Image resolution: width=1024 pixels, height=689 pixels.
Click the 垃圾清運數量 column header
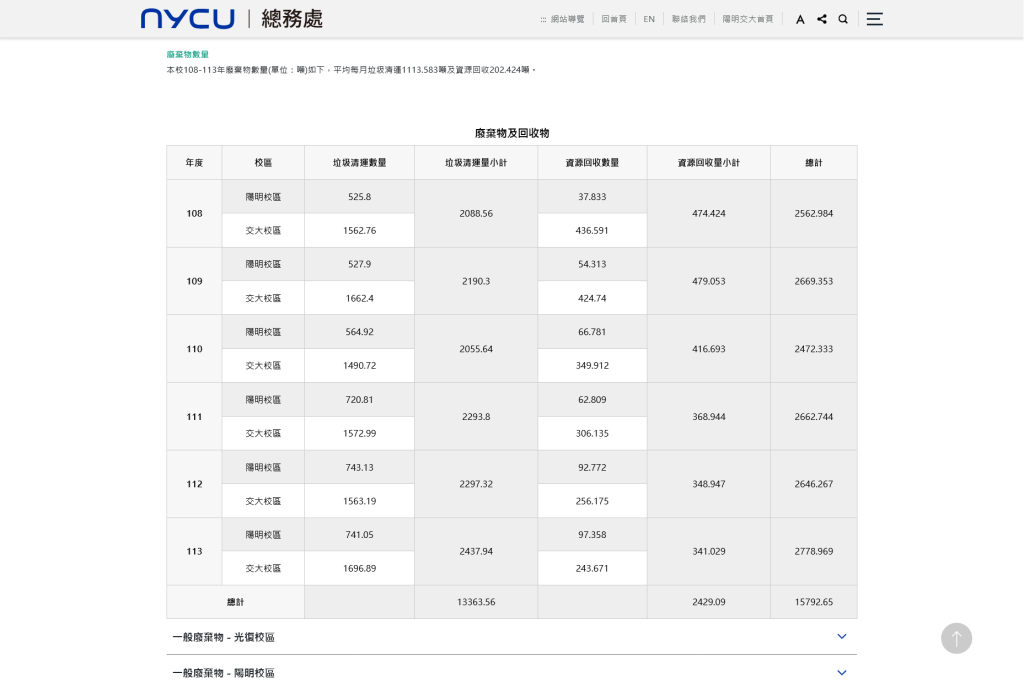[x=359, y=163]
